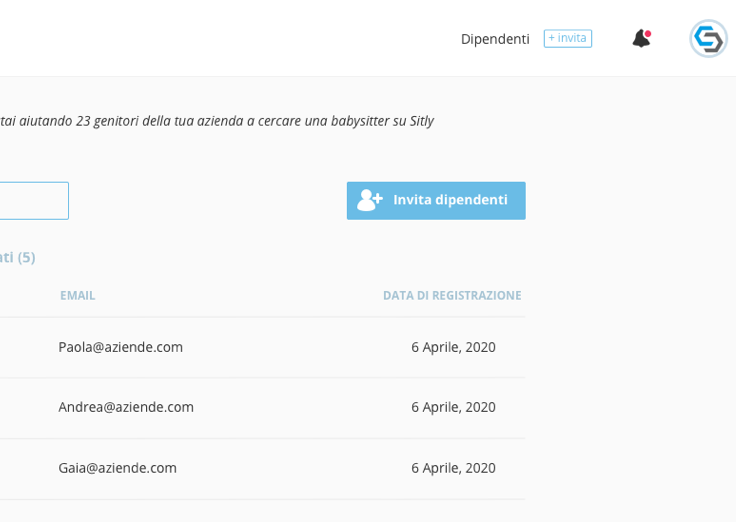The height and width of the screenshot is (522, 736).
Task: Open the Sitly company profile avatar
Action: tap(708, 38)
